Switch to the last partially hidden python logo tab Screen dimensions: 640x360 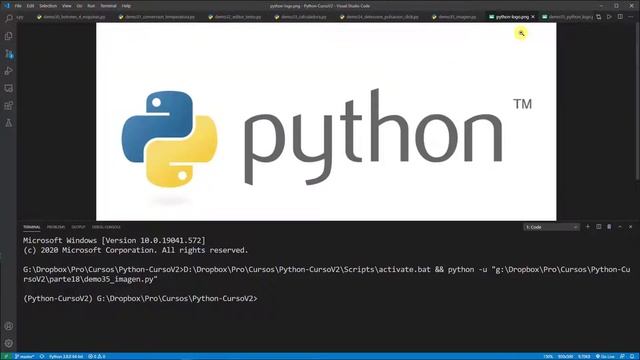coord(567,17)
